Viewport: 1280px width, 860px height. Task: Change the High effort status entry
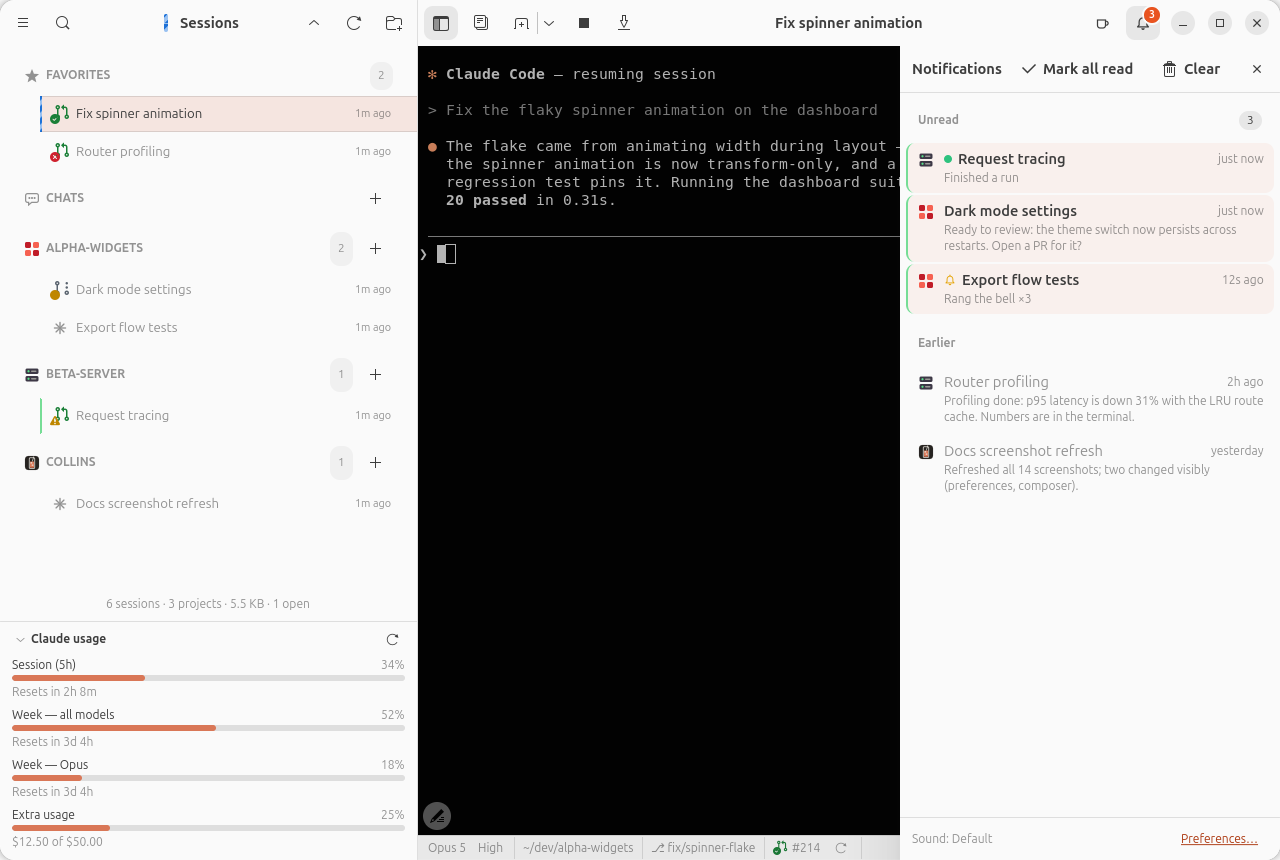coord(490,847)
